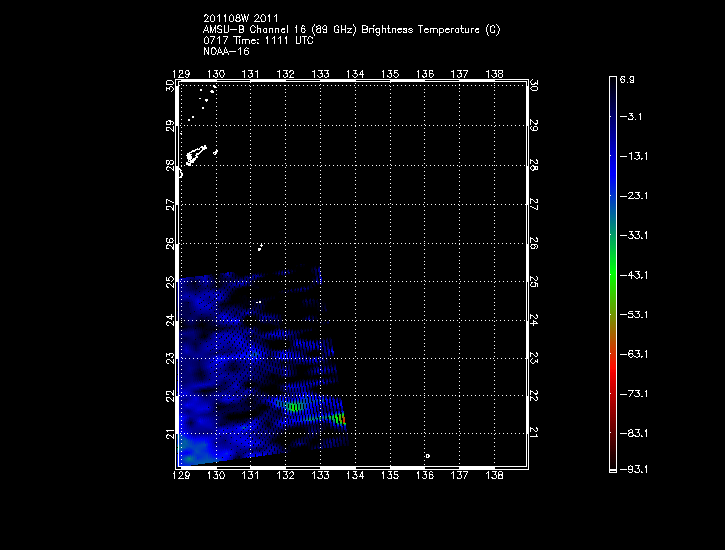This screenshot has height=550, width=725.
Task: Click the latitude 24 label on left axis
Action: point(170,320)
